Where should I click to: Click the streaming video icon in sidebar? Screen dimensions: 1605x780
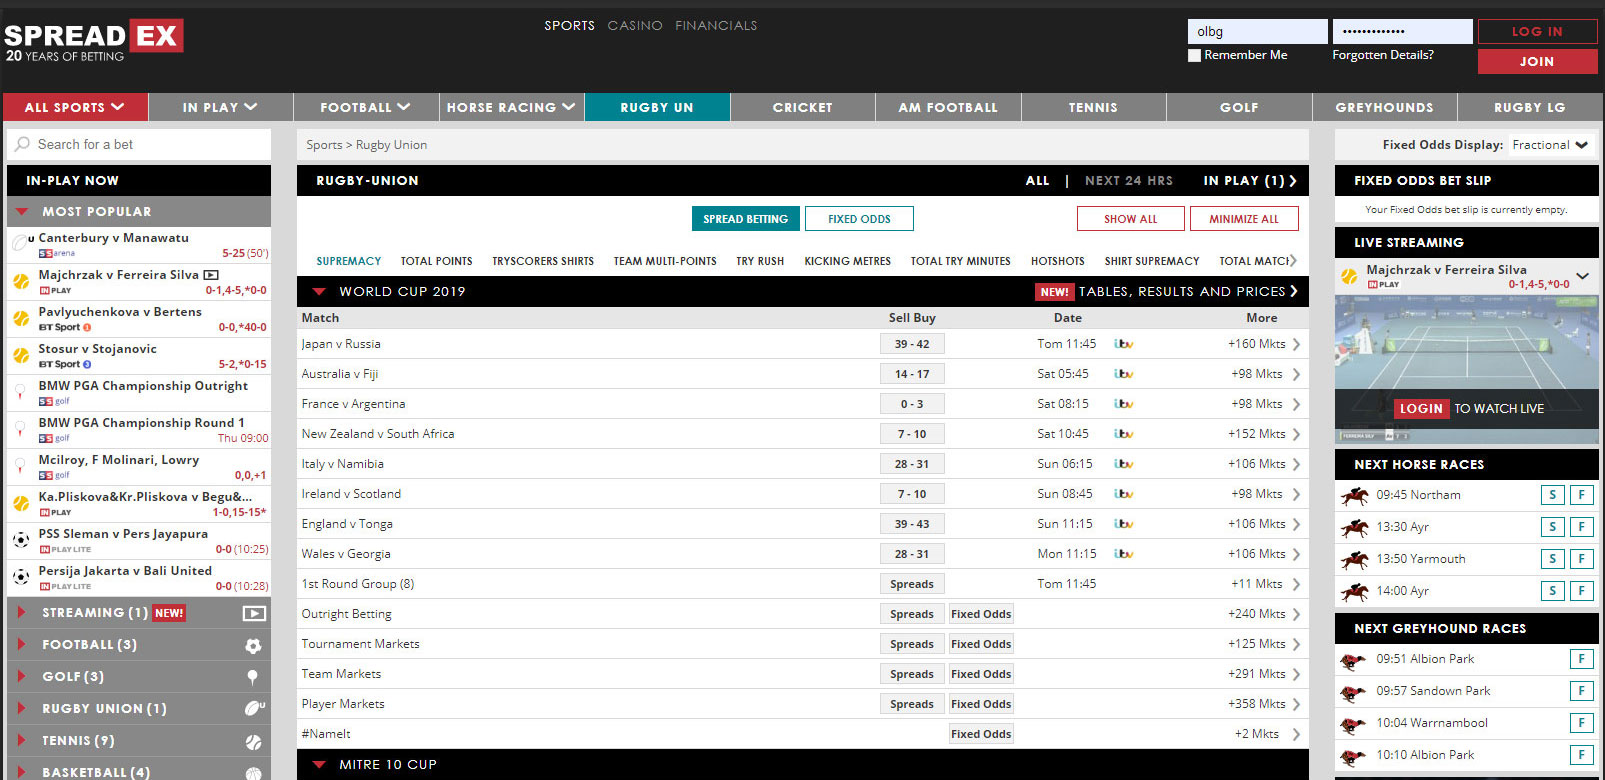(x=254, y=614)
